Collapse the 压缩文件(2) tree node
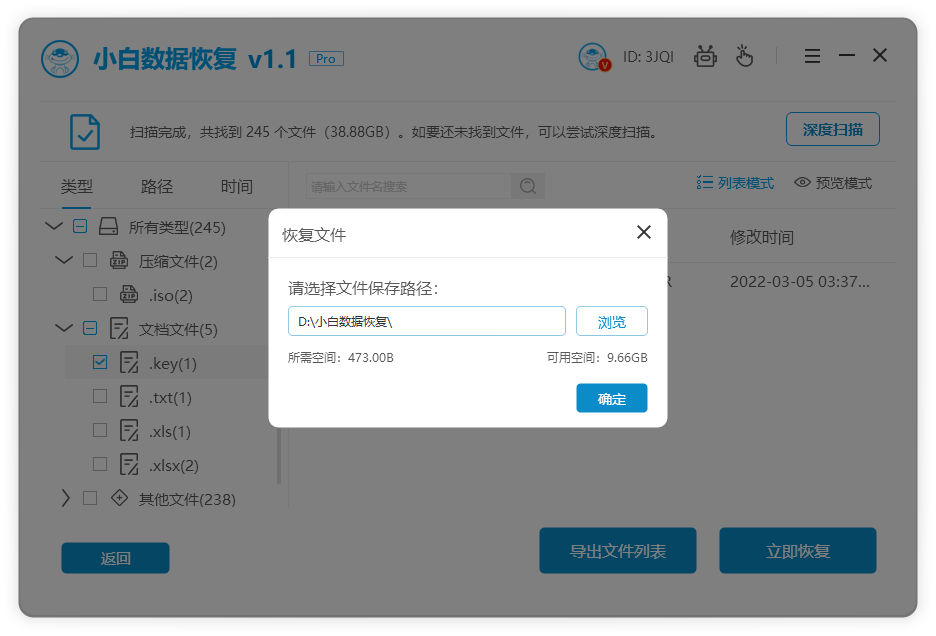Viewport: 936px width, 636px height. pos(64,260)
